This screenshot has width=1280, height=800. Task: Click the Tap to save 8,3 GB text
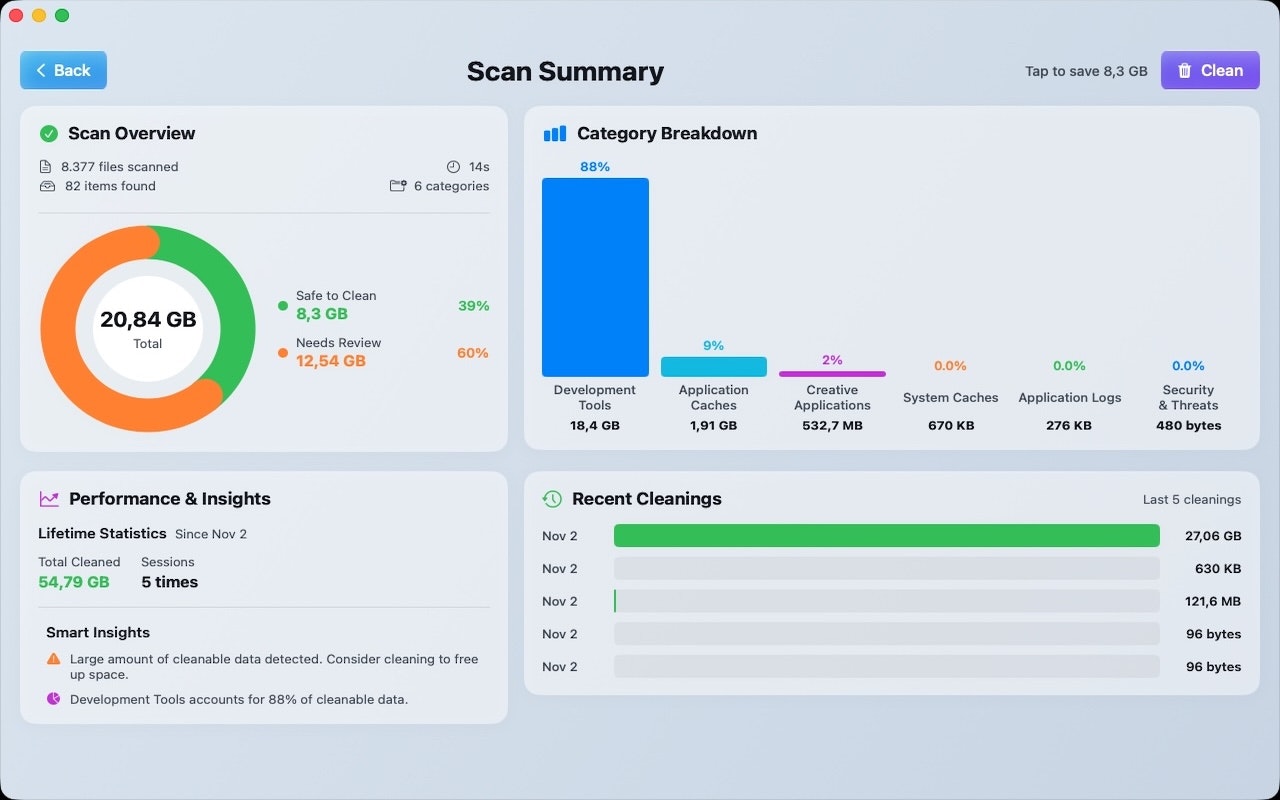(1086, 70)
